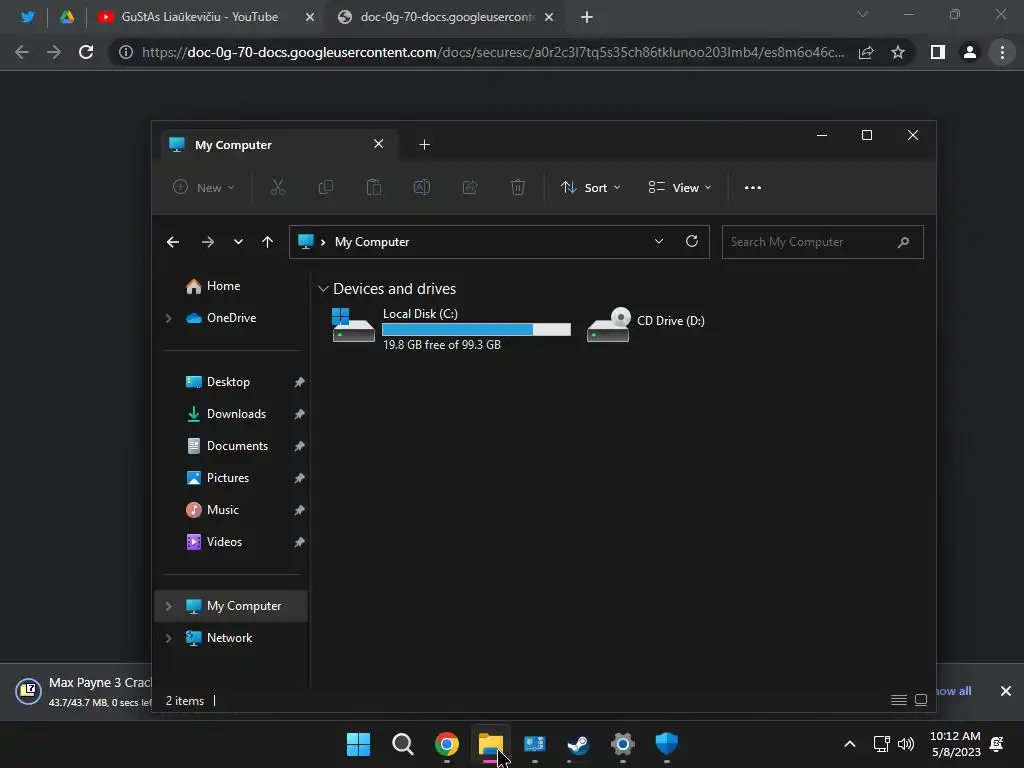Open the Sort dropdown
The width and height of the screenshot is (1024, 768).
click(x=590, y=187)
